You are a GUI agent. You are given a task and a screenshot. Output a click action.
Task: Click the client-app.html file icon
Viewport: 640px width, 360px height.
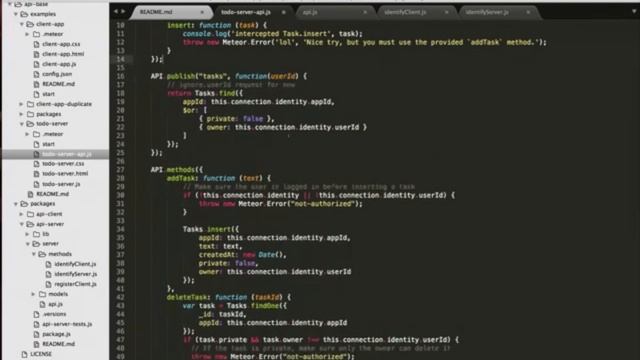coord(36,54)
